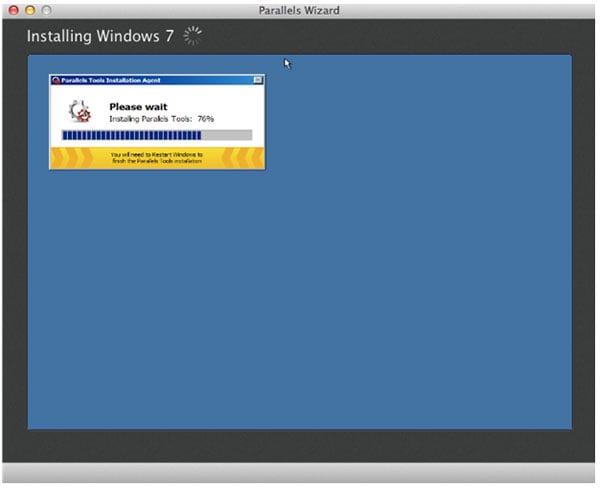Click the Please wait text
Image resolution: width=600 pixels, height=494 pixels.
coord(139,107)
